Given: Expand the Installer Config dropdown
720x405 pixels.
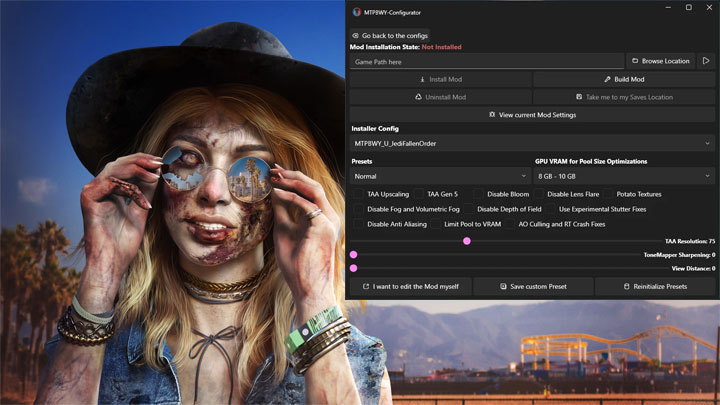Looking at the screenshot, I should [532, 143].
